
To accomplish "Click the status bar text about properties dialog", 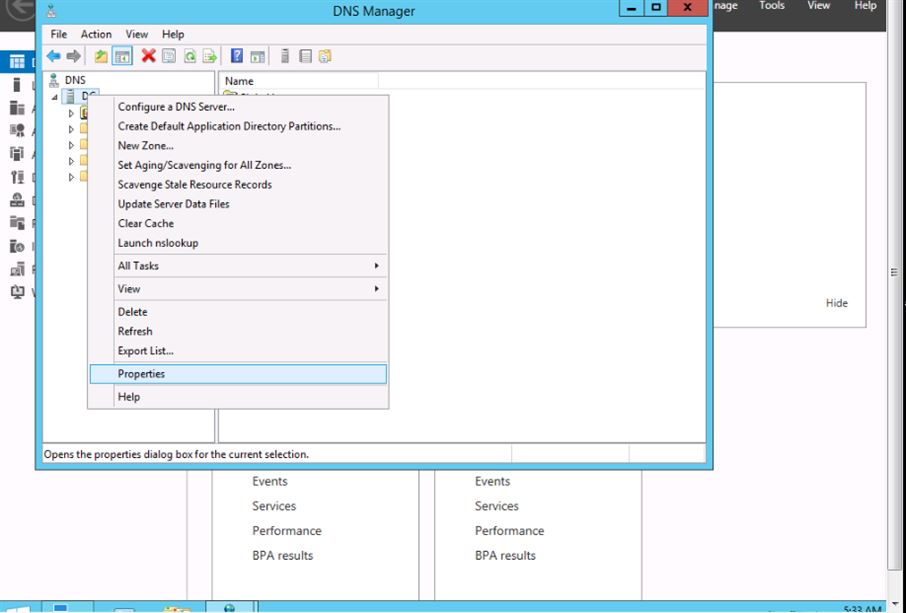I will tap(176, 454).
